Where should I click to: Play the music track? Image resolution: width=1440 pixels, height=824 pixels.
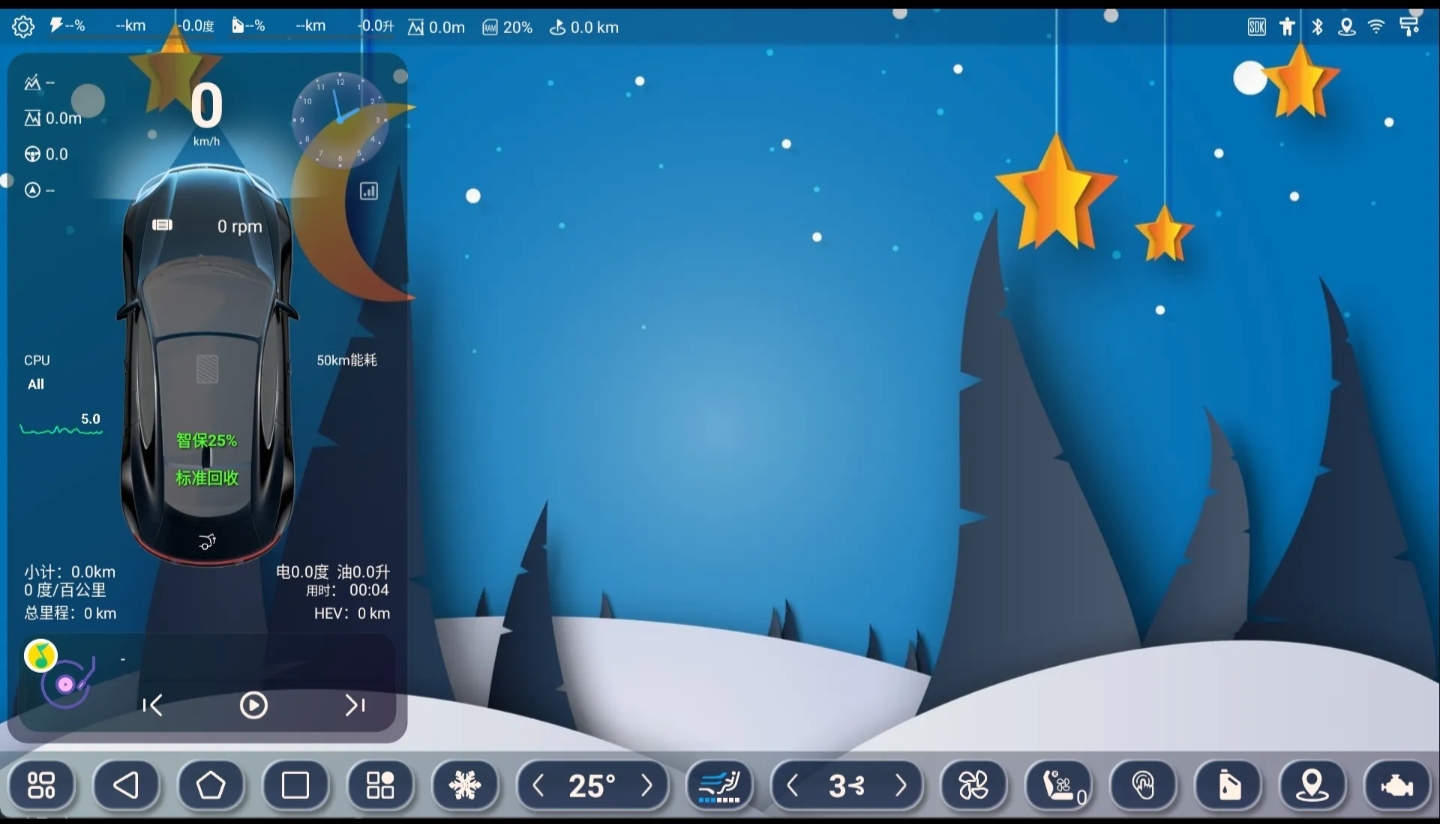coord(254,706)
